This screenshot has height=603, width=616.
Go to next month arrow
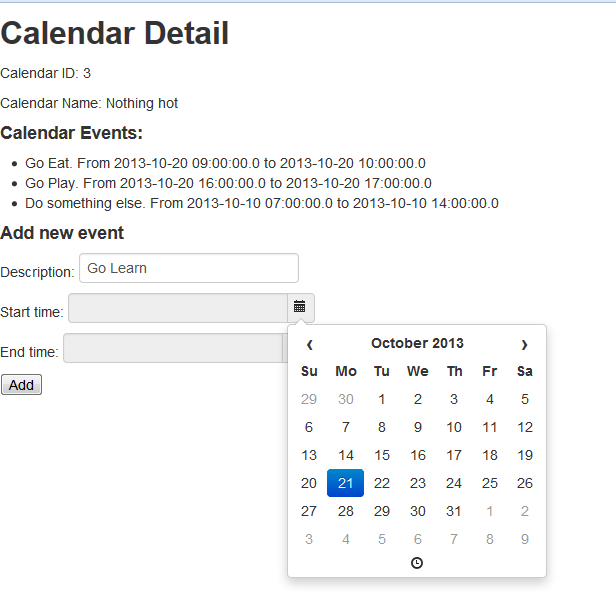coord(524,345)
